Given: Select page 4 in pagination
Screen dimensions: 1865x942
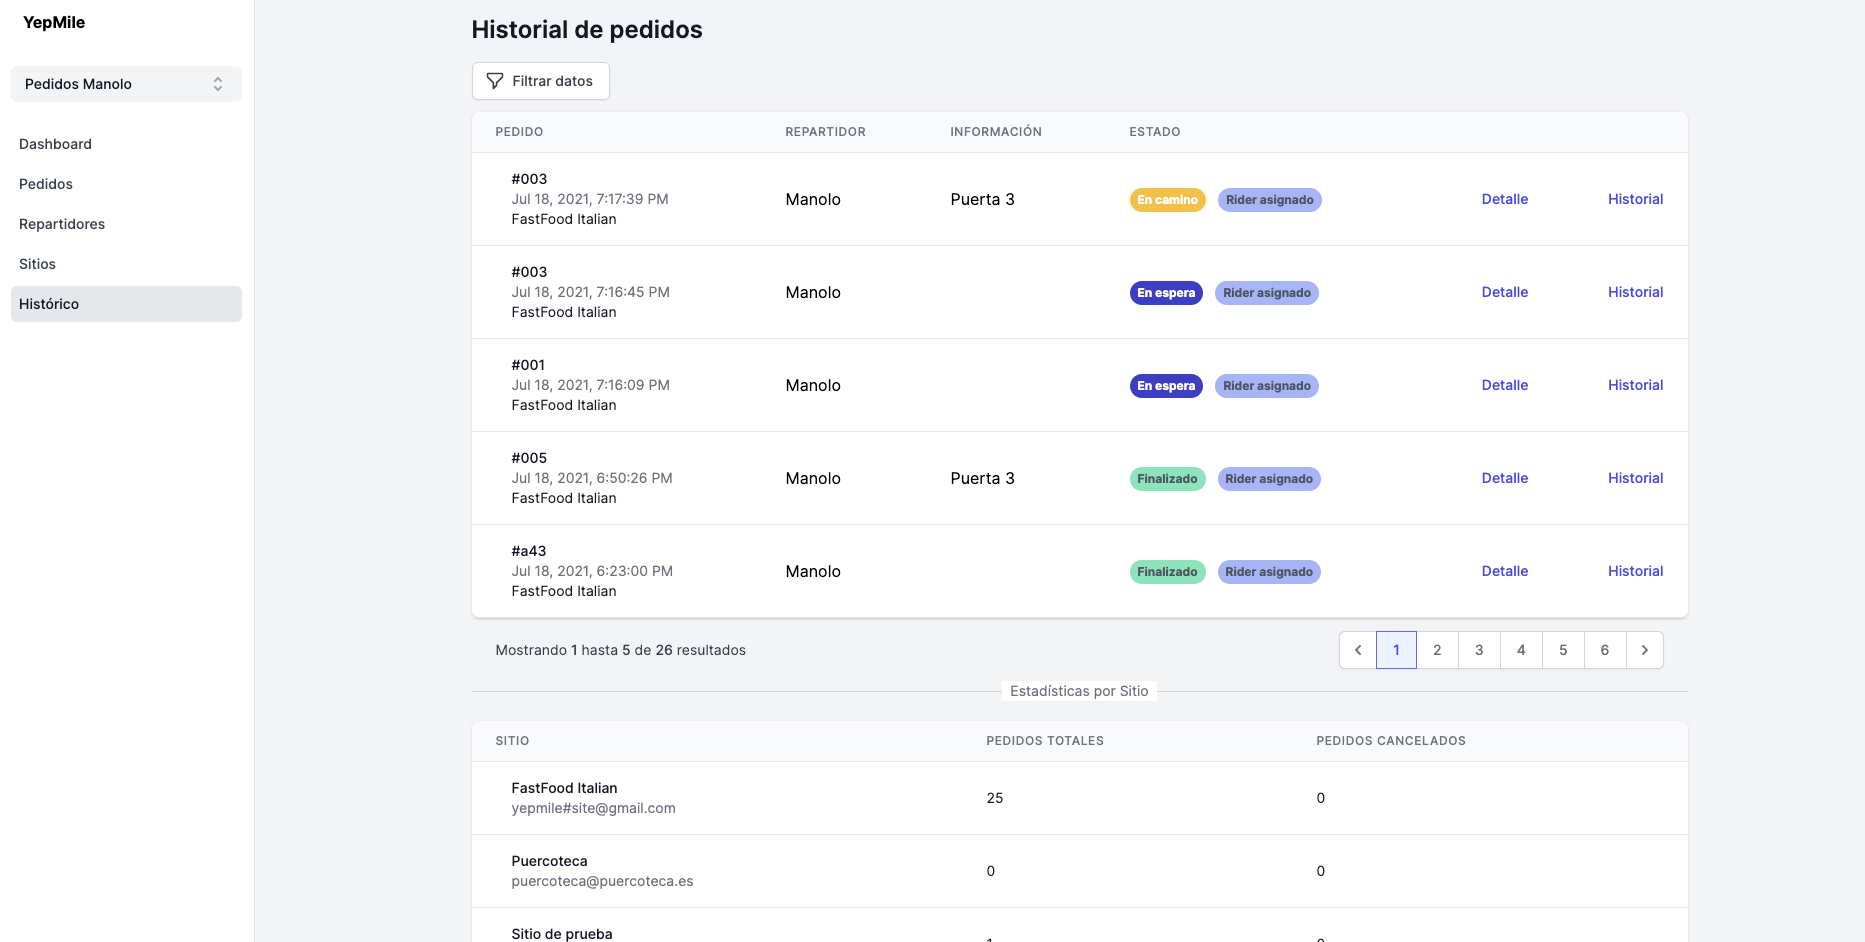Looking at the screenshot, I should click(1521, 650).
